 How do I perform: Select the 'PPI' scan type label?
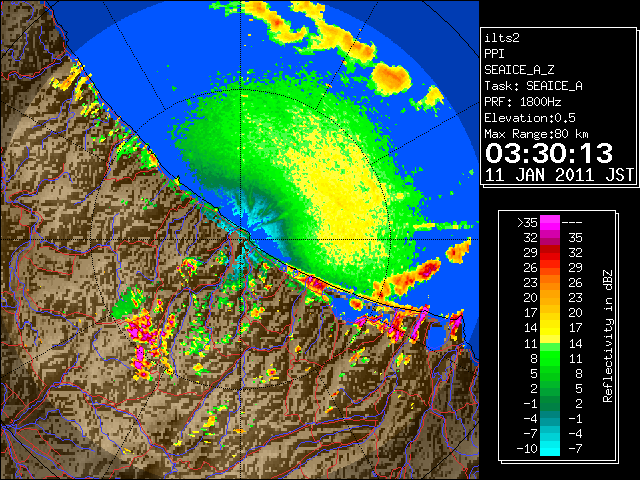coord(494,54)
